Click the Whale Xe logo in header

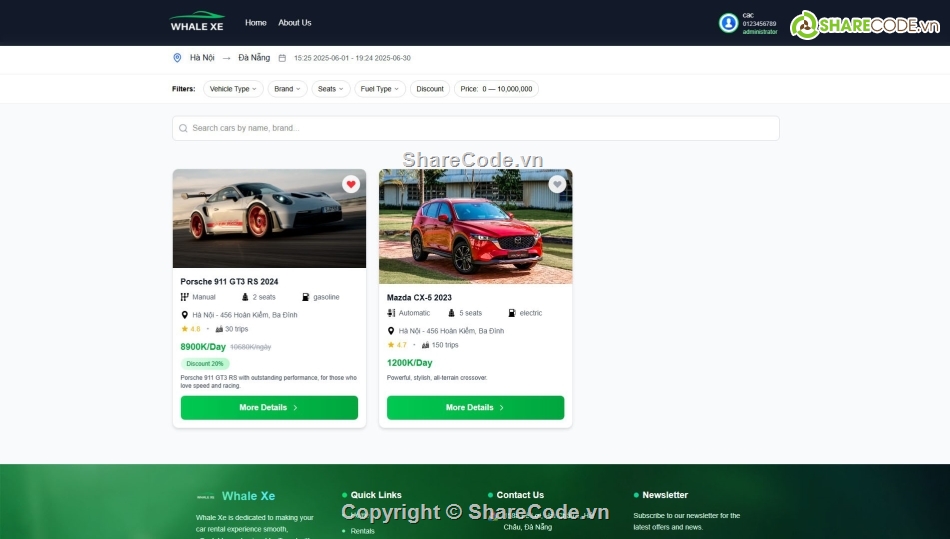(x=197, y=22)
